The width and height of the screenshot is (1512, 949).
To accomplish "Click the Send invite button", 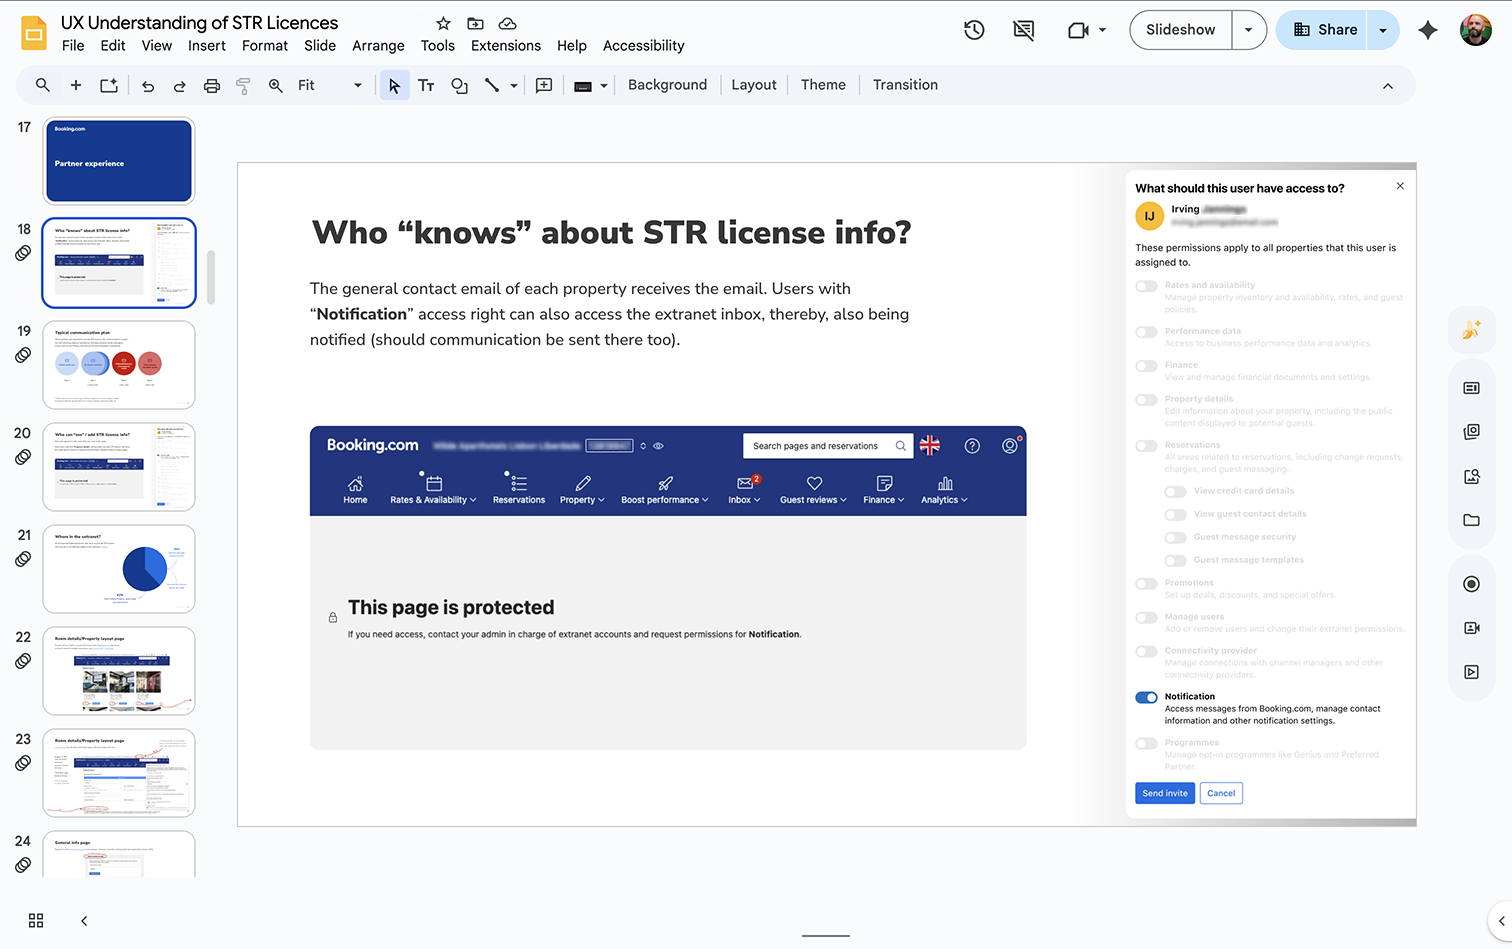I will 1164,792.
